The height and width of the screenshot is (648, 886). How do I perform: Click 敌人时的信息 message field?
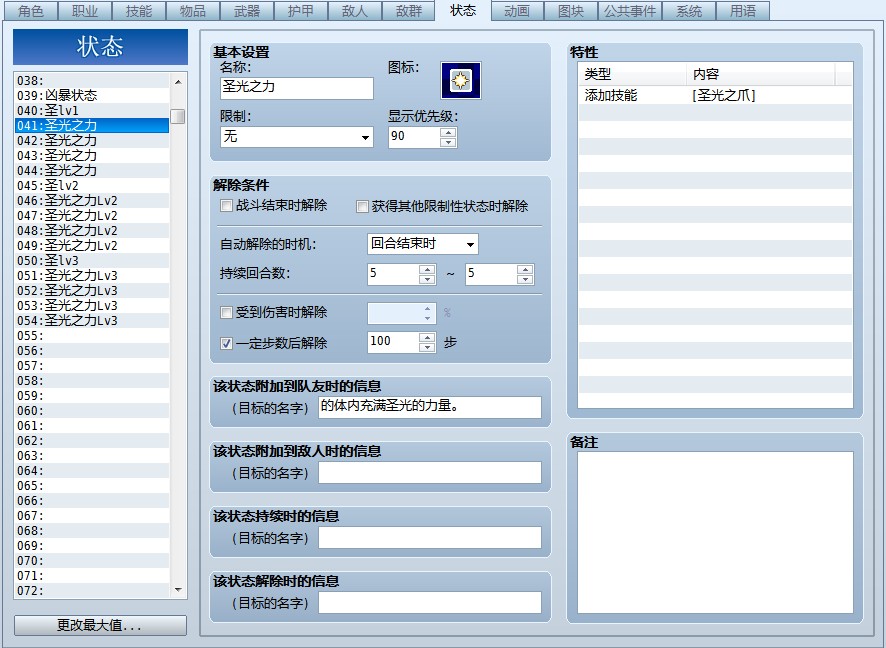429,472
